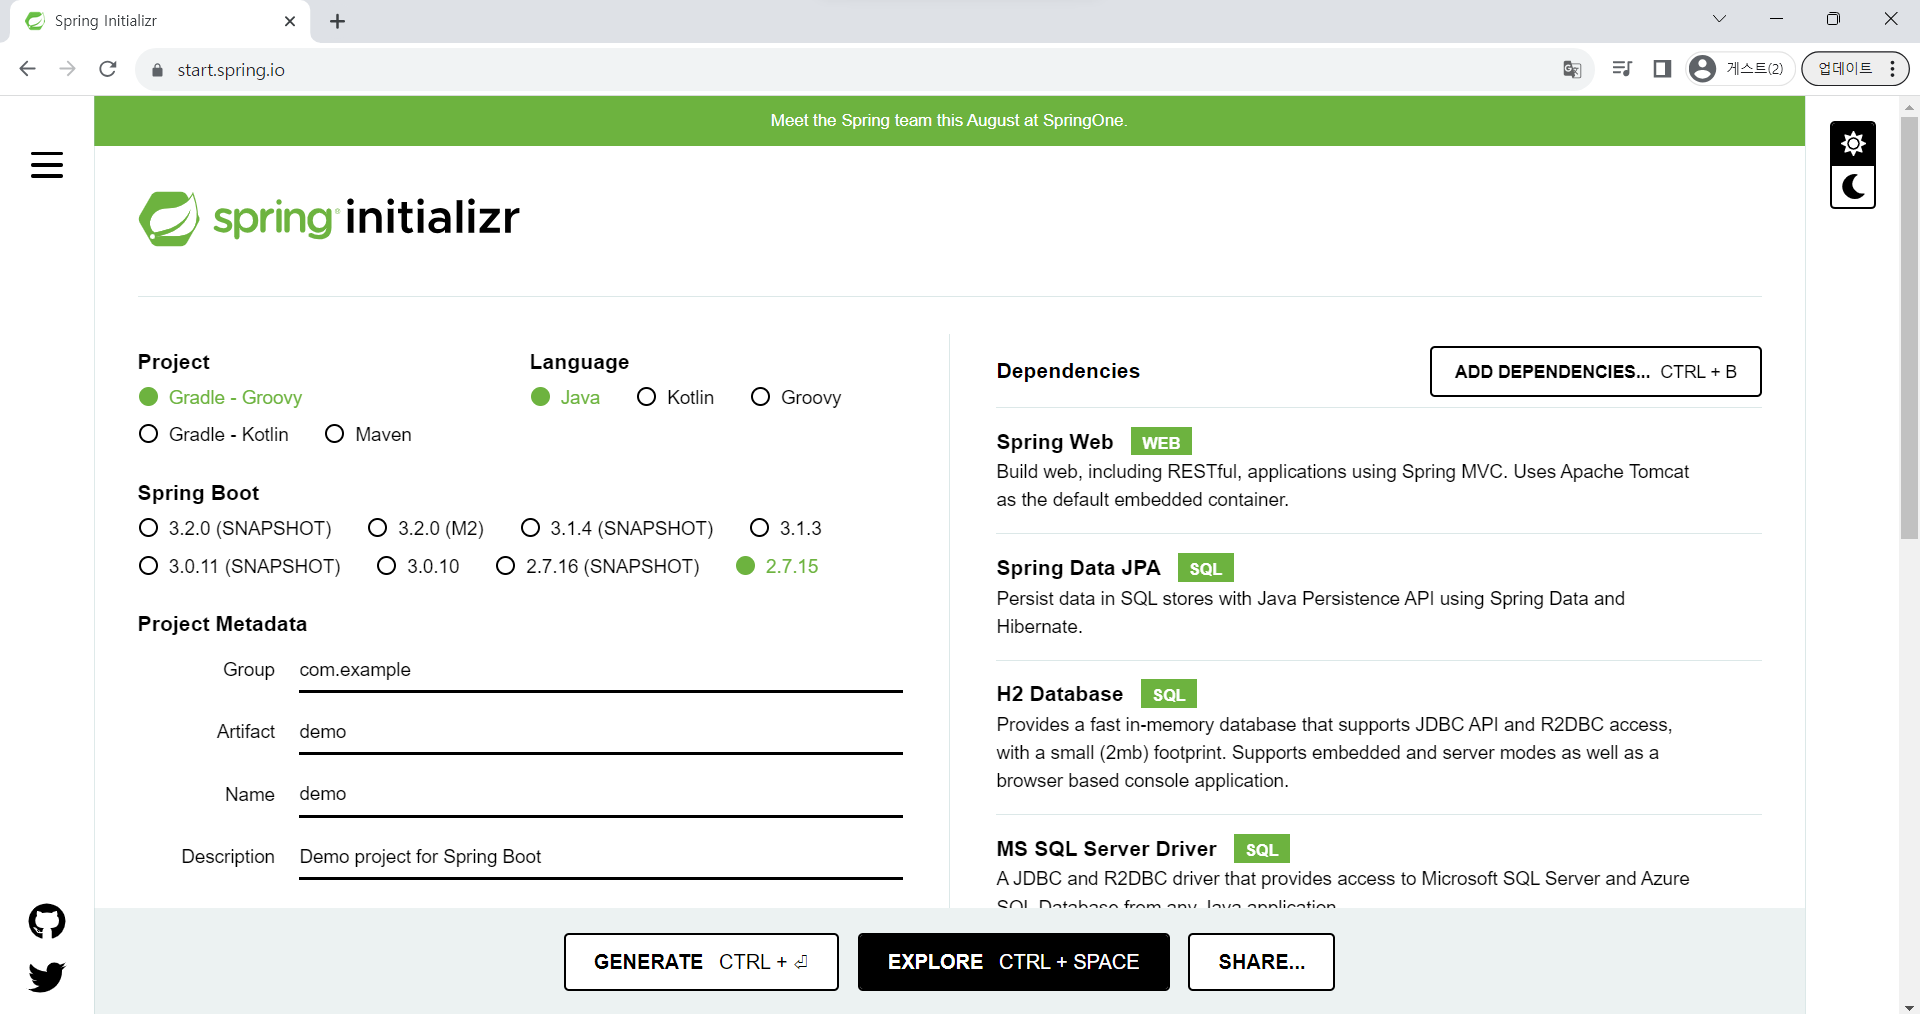Click the Group input field

(601, 670)
